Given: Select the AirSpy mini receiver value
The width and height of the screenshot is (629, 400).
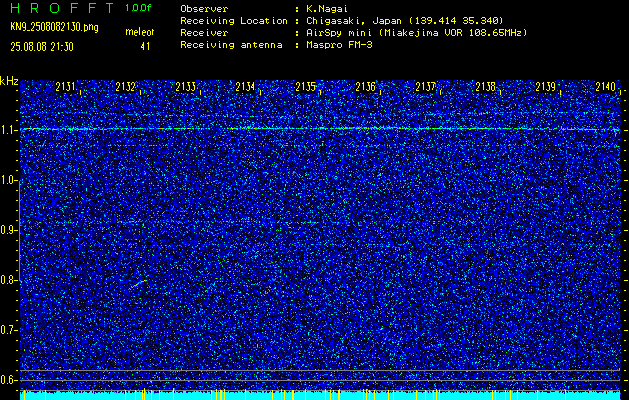Looking at the screenshot, I should point(416,33).
